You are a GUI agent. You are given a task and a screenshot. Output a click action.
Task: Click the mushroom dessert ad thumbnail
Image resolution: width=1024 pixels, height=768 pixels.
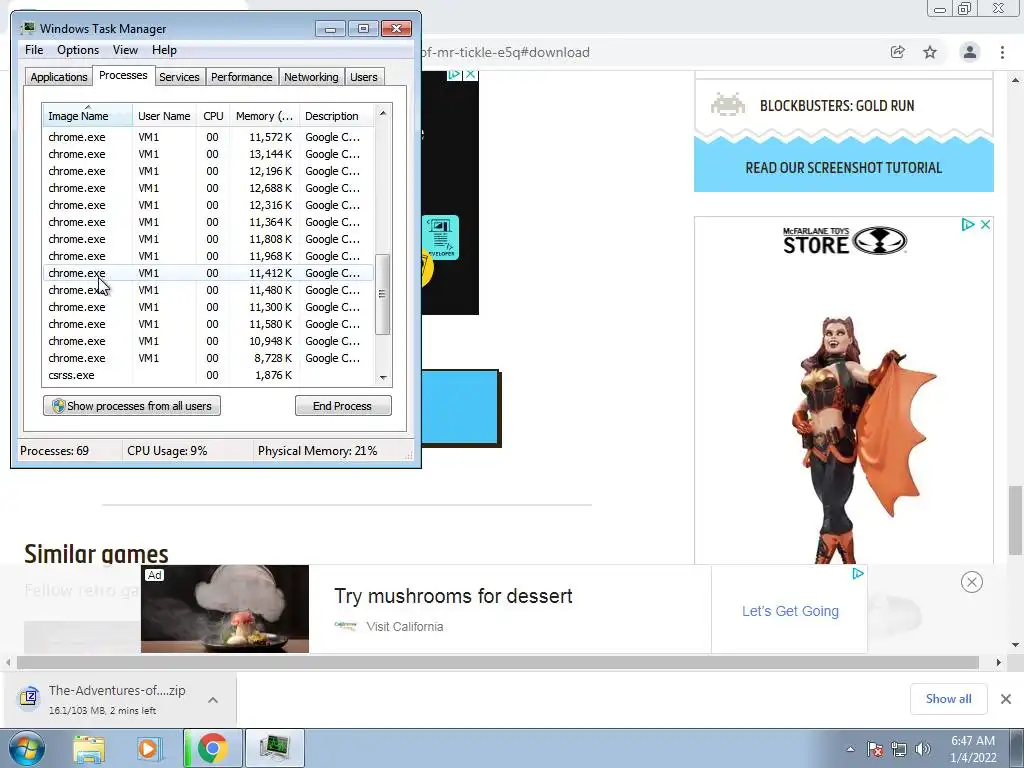(225, 609)
